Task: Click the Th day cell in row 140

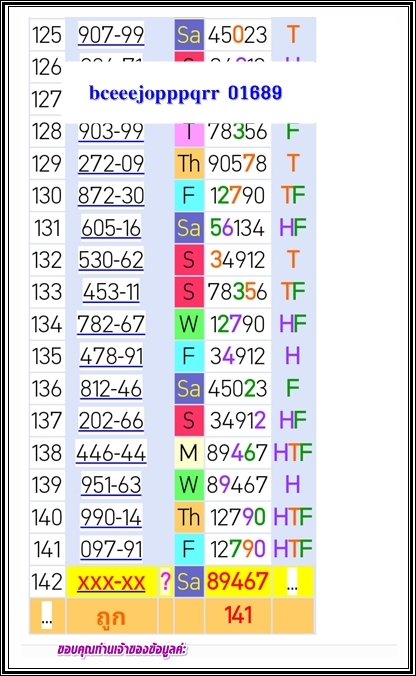Action: click(x=189, y=516)
